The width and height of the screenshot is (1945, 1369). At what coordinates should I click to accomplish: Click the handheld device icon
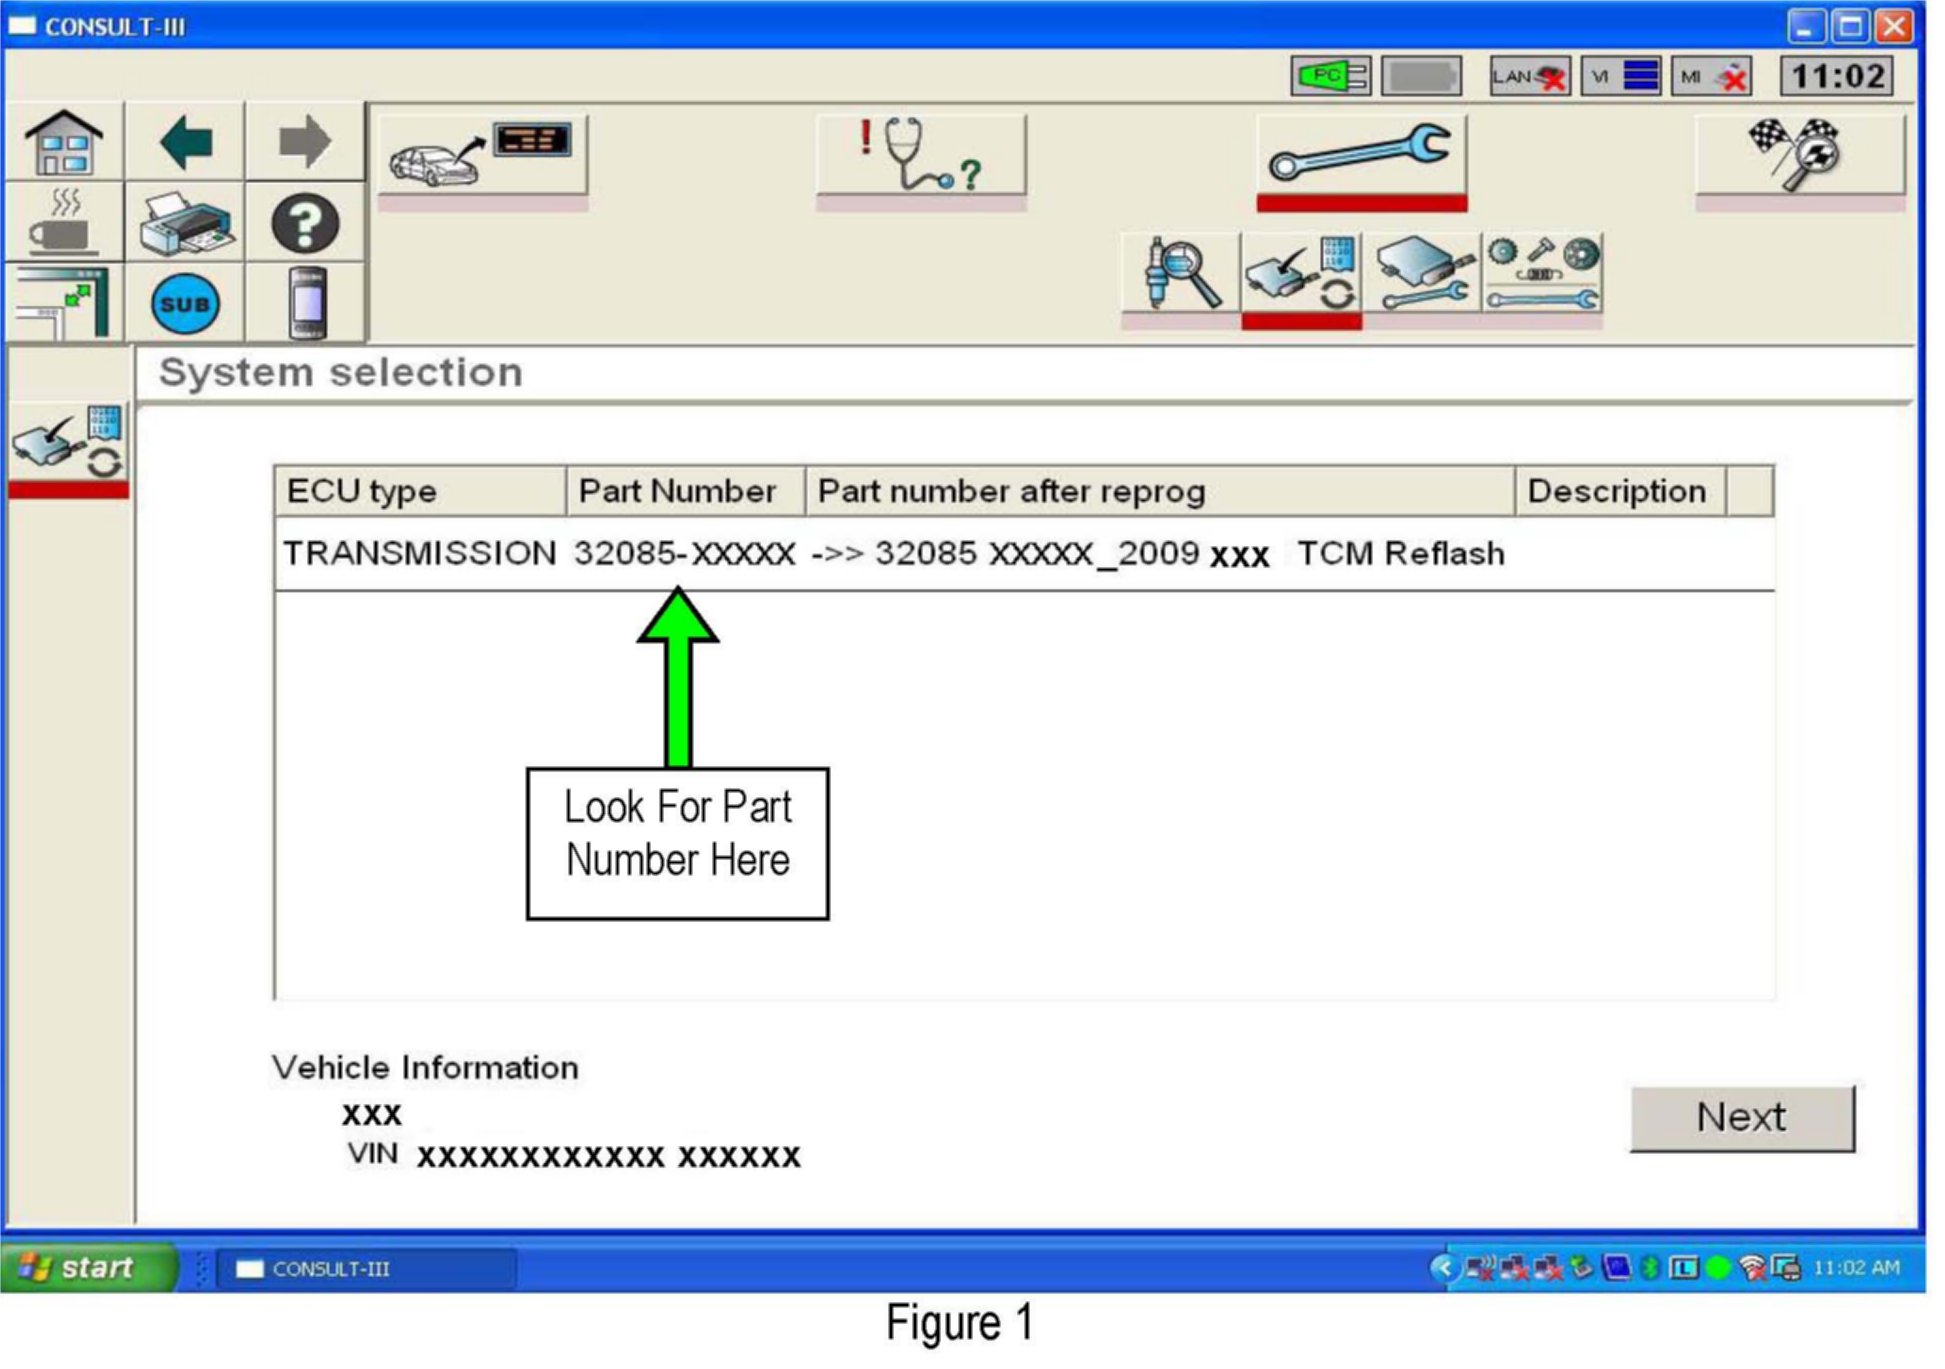pyautogui.click(x=306, y=303)
